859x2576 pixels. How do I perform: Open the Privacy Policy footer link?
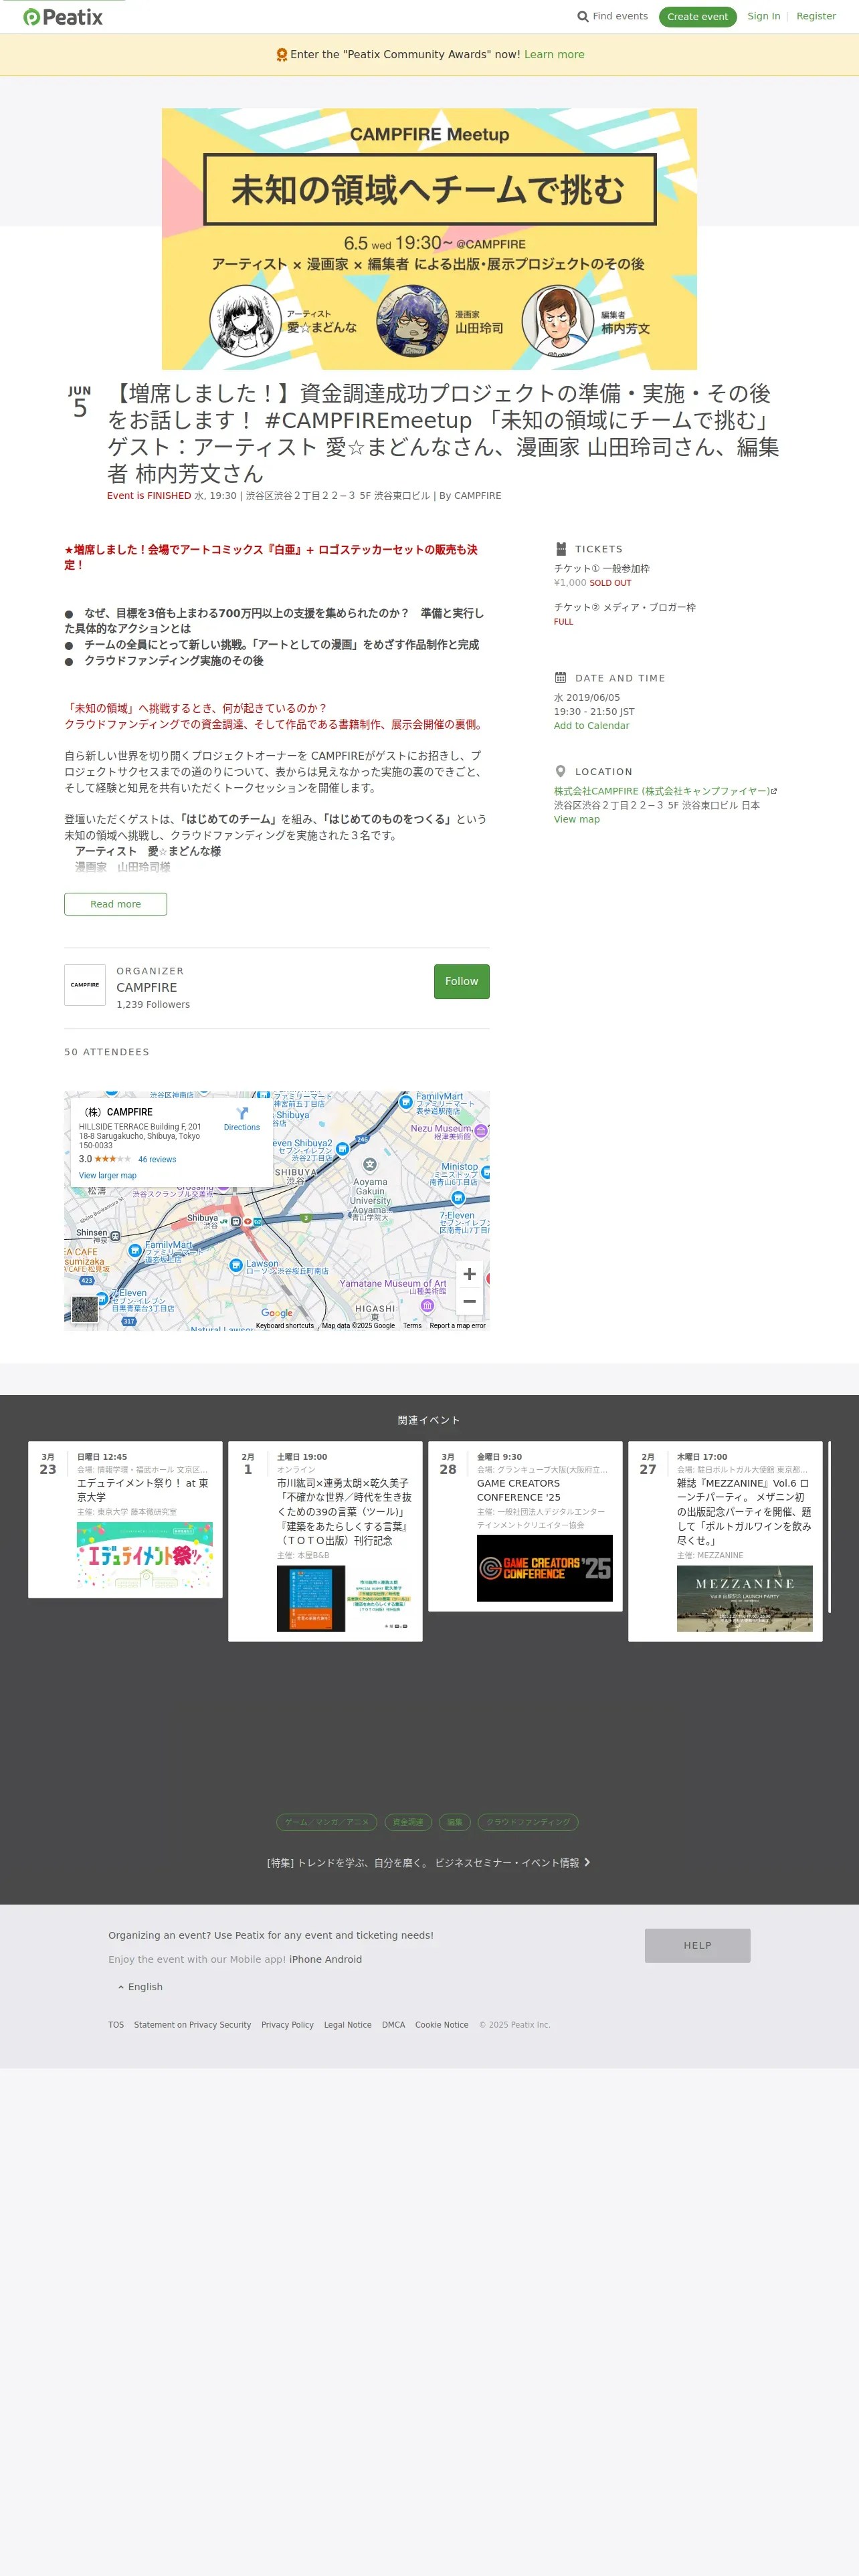(287, 2025)
